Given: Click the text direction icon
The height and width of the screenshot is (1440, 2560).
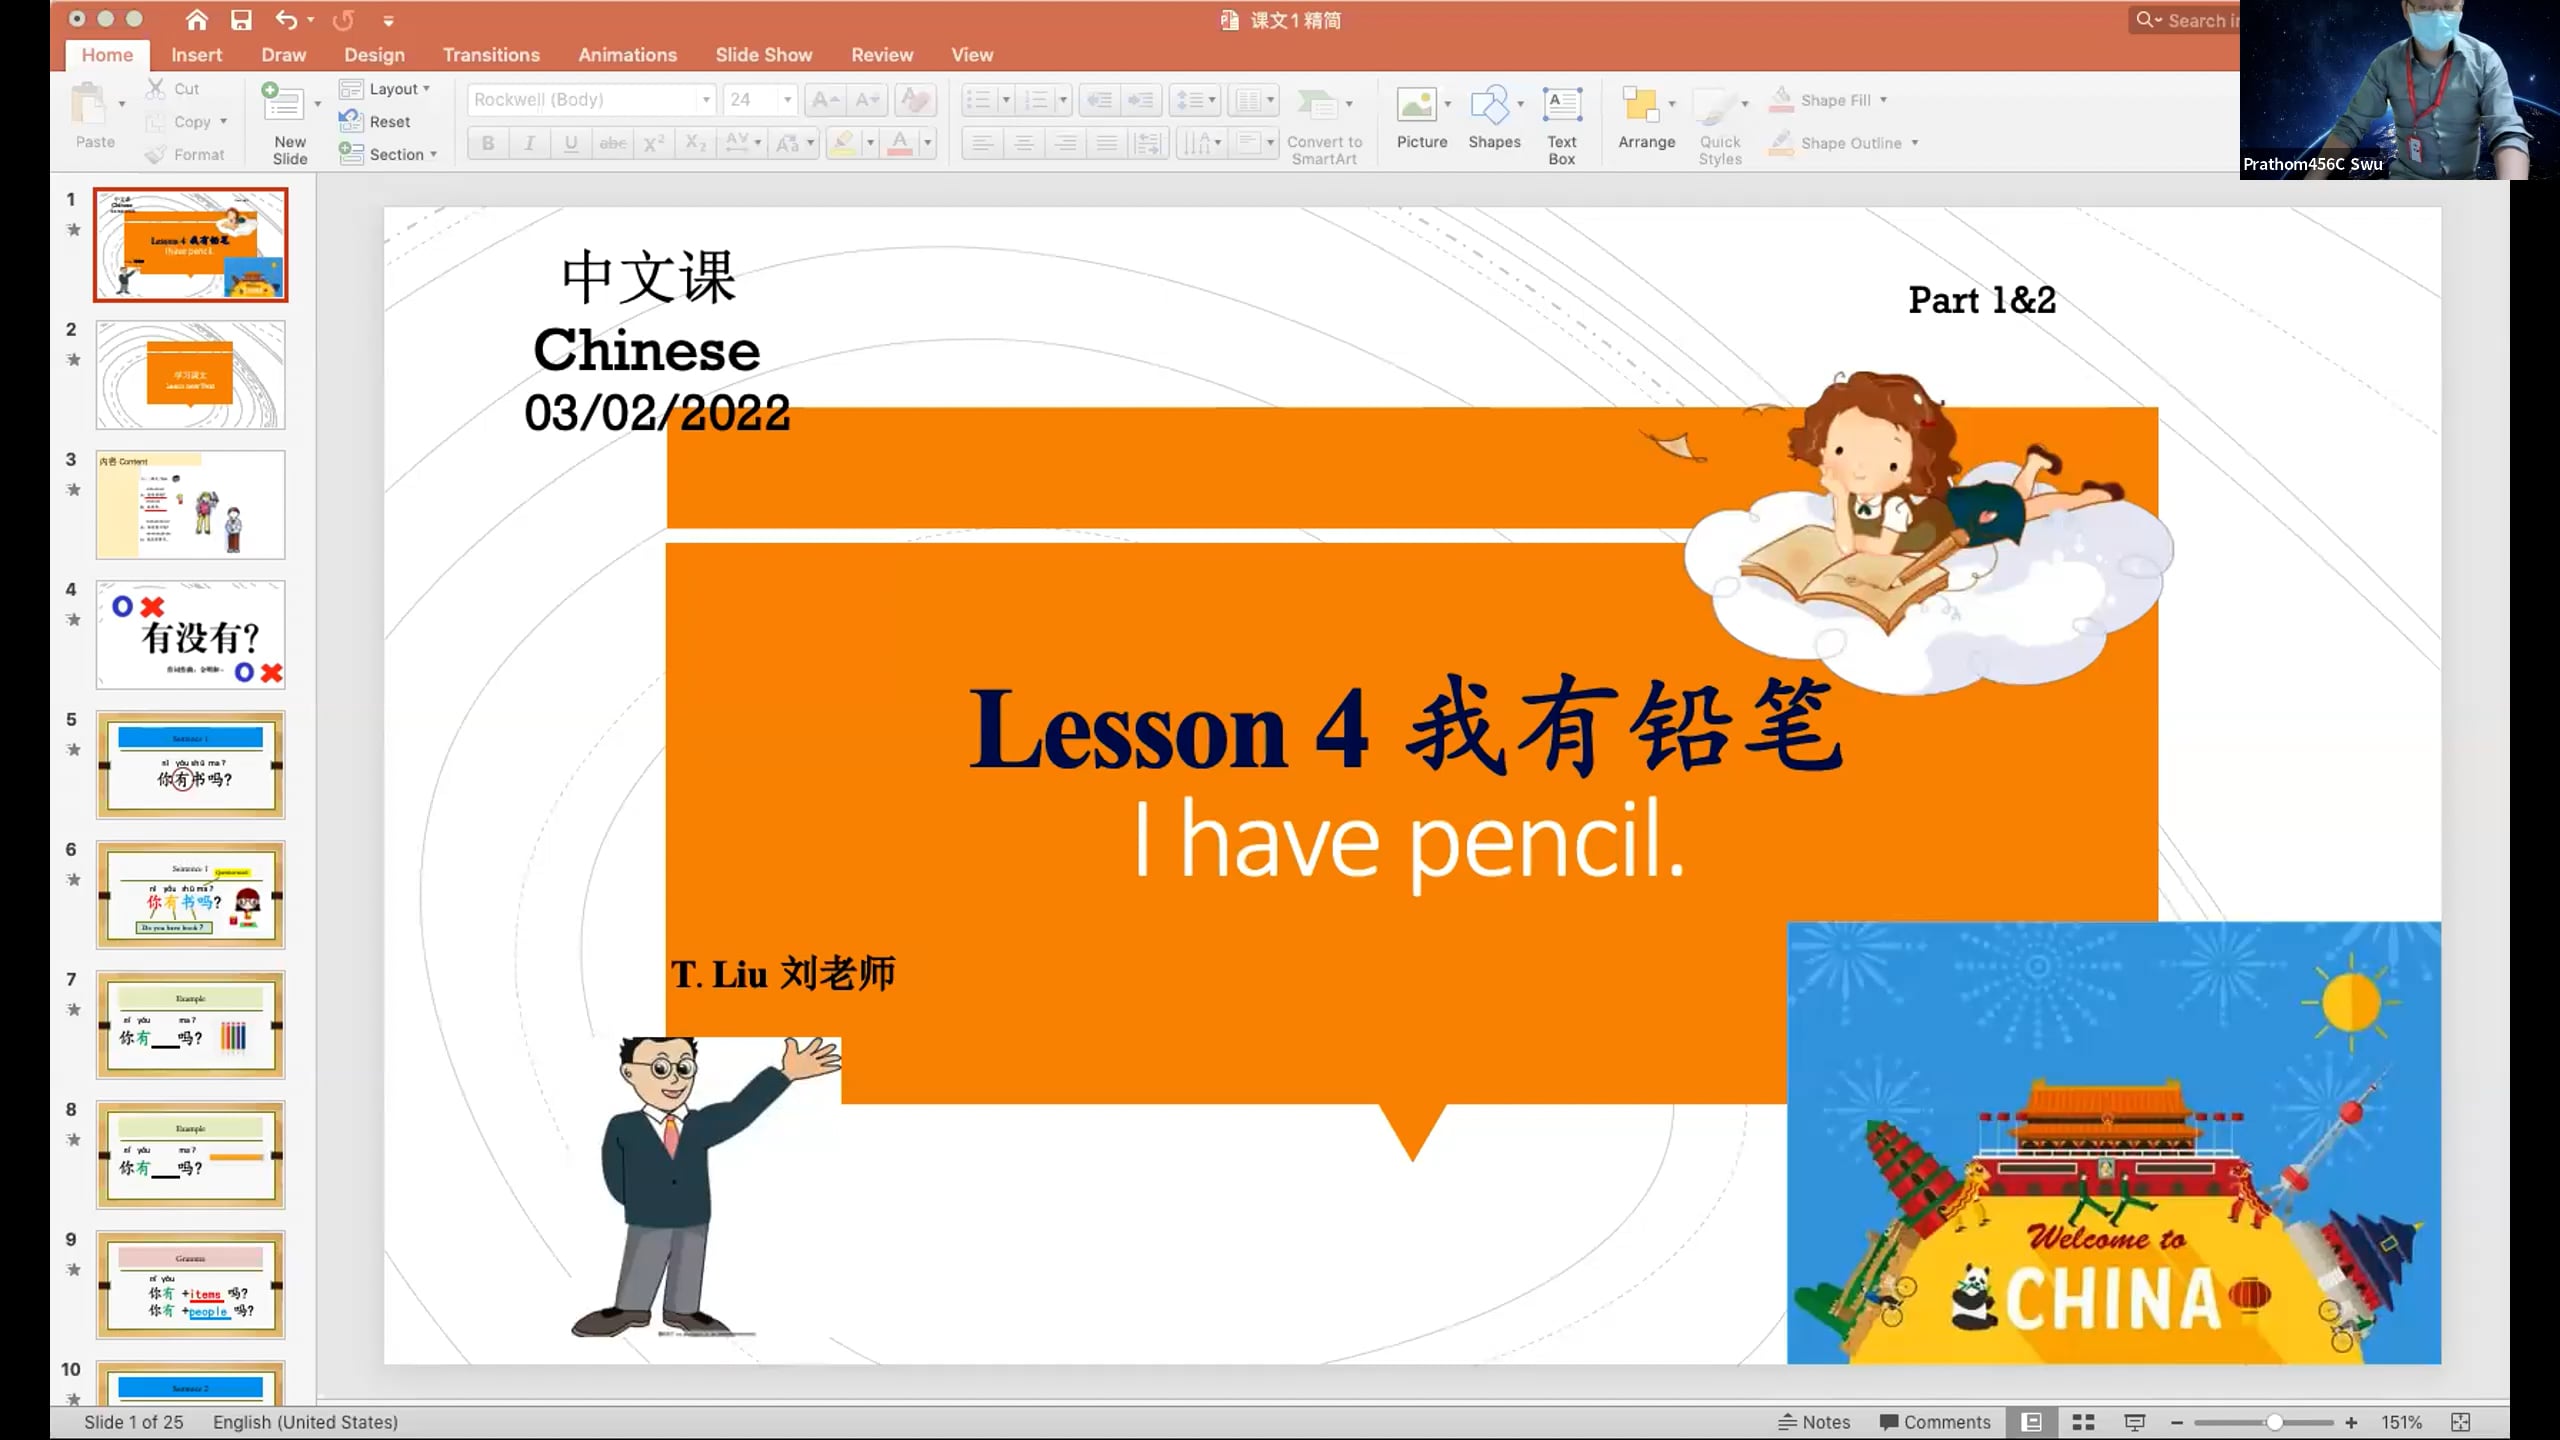Looking at the screenshot, I should [1196, 143].
